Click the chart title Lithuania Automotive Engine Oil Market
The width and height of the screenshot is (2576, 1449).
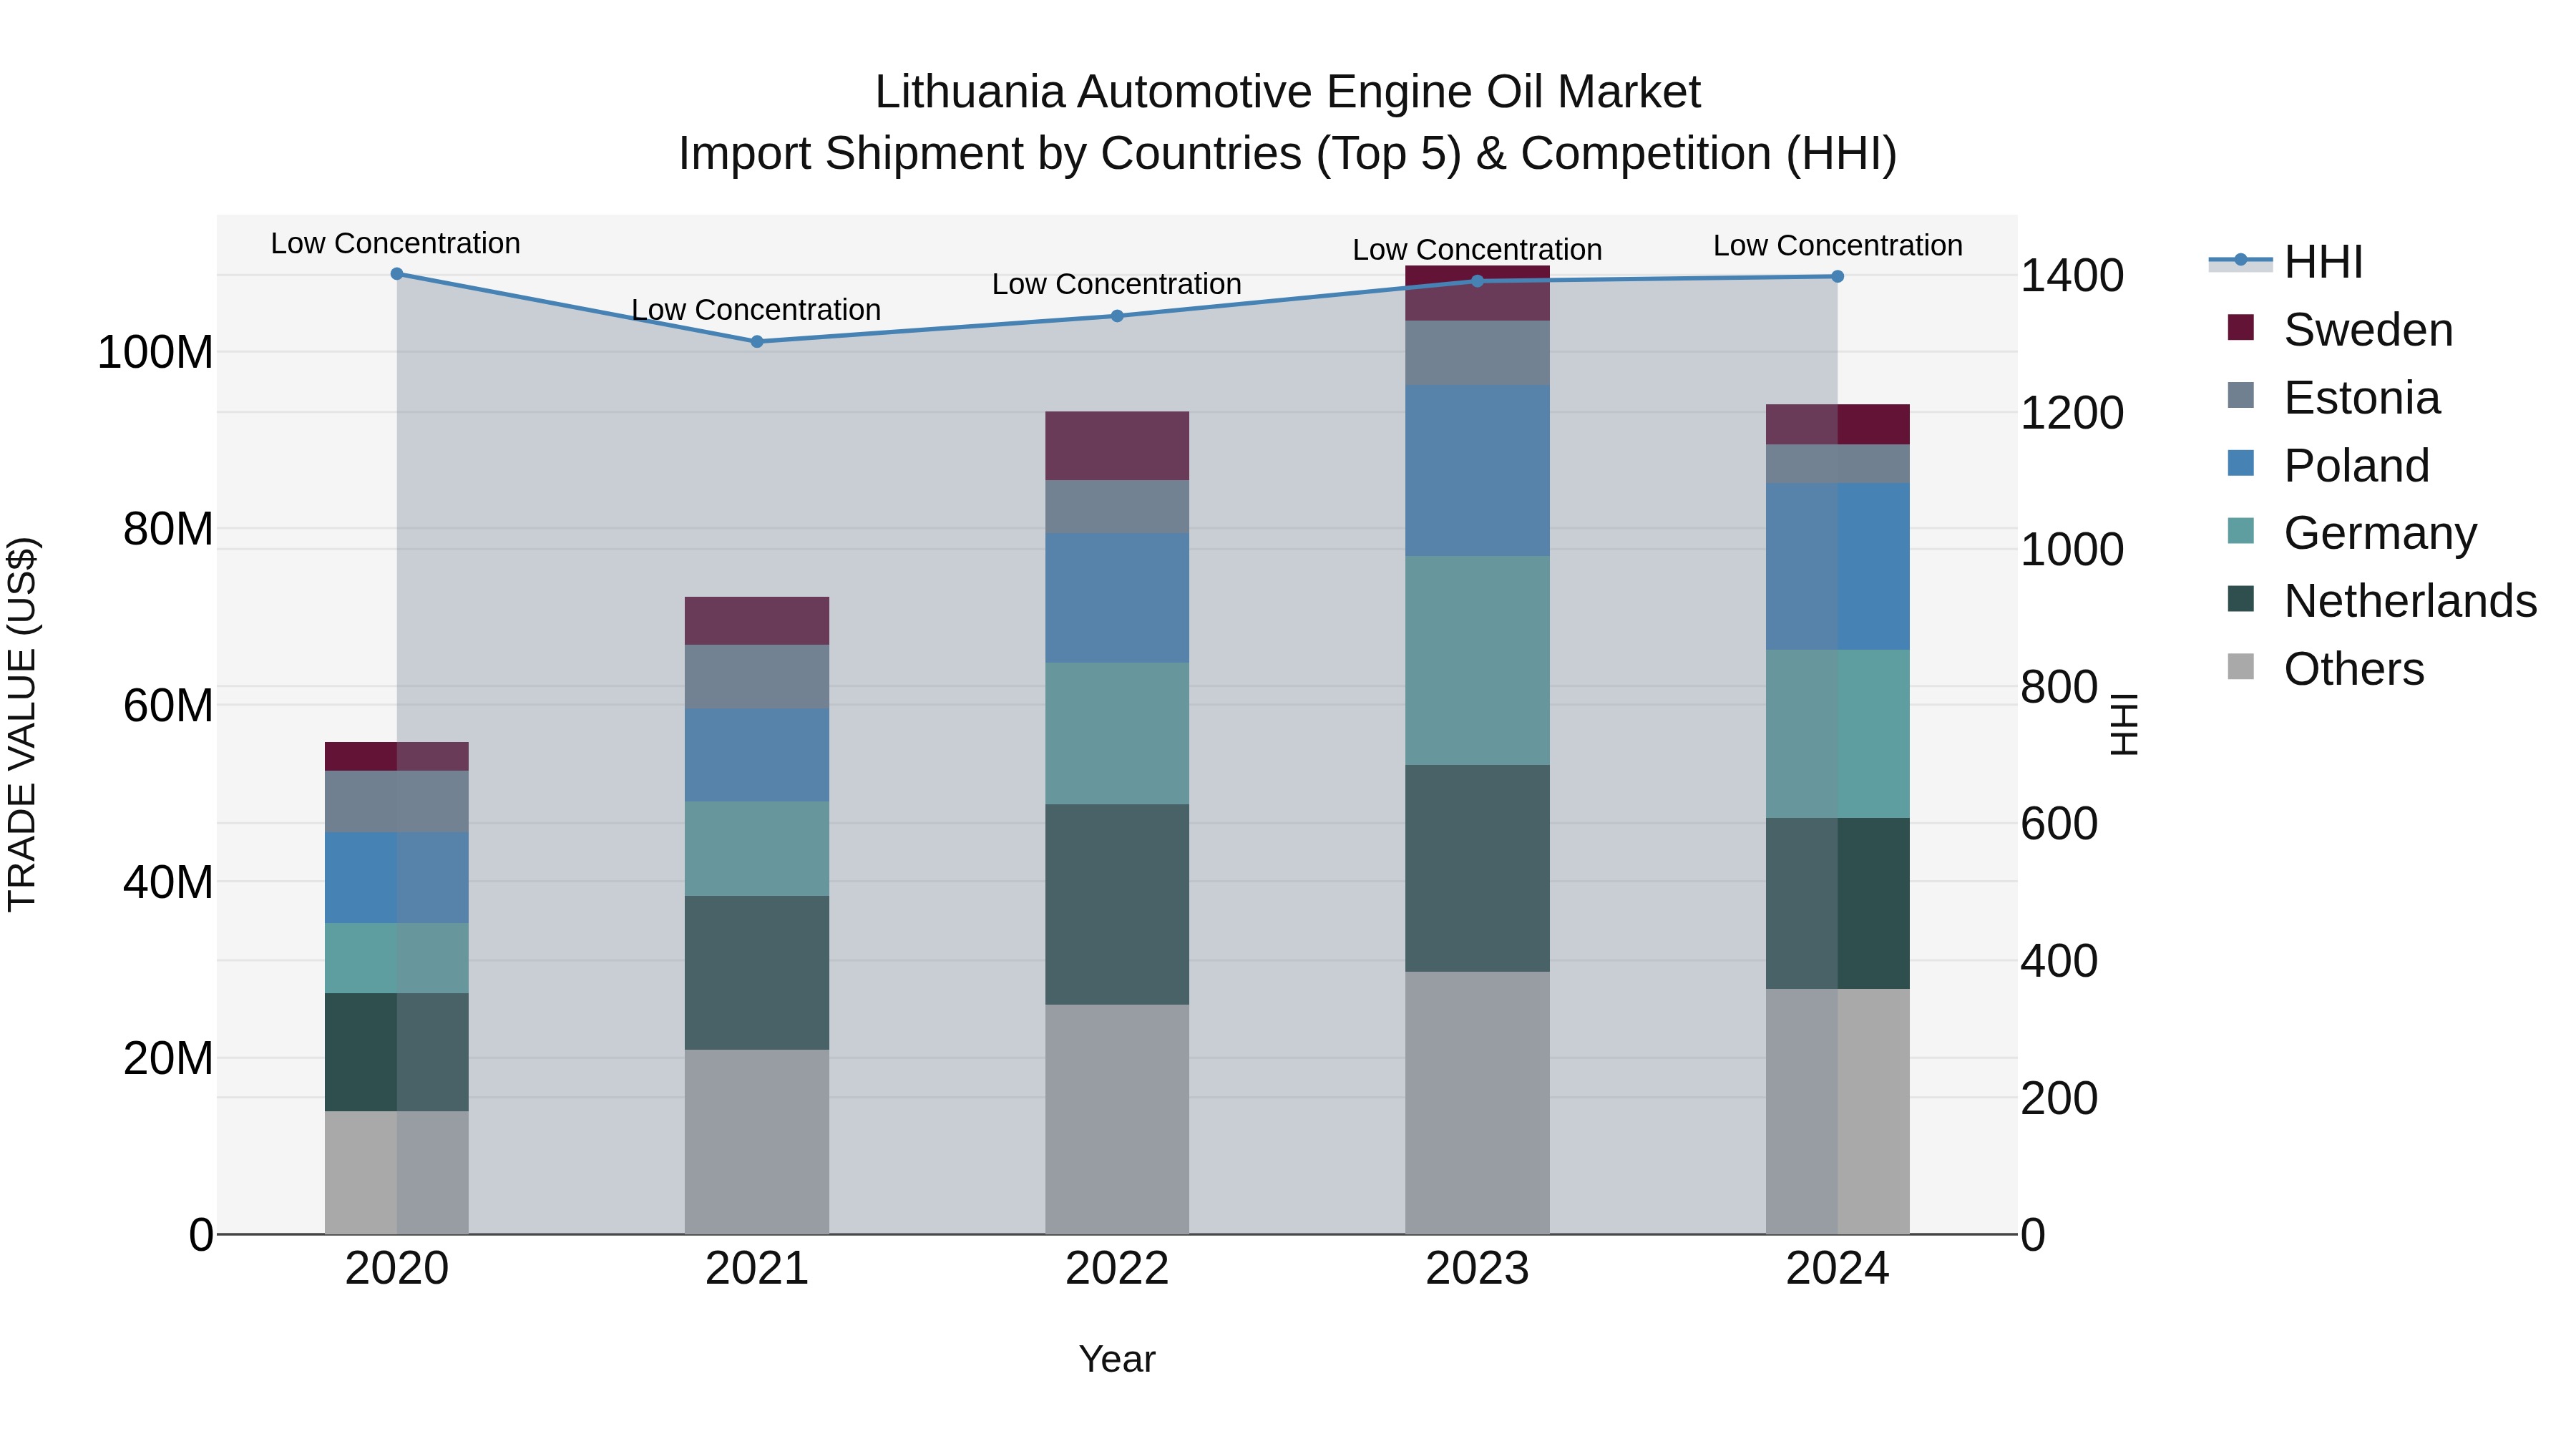[x=1288, y=92]
